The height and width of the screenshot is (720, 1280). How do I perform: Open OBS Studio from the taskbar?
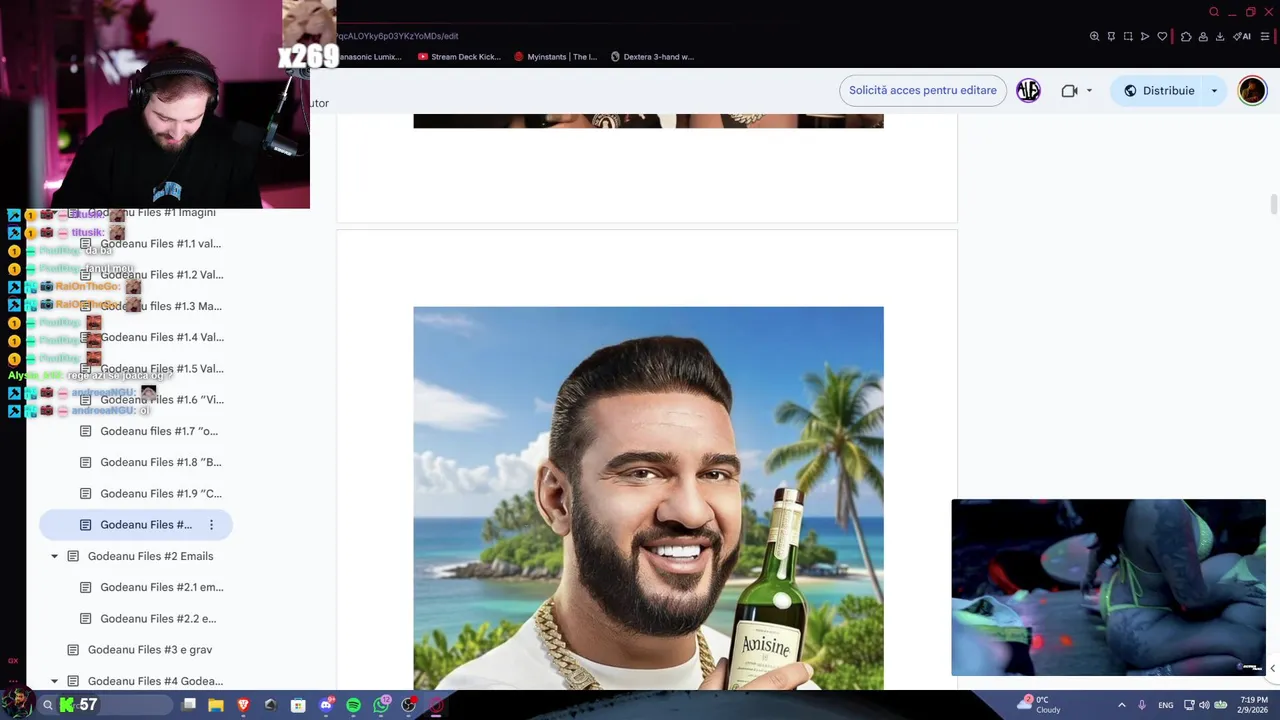coord(408,705)
